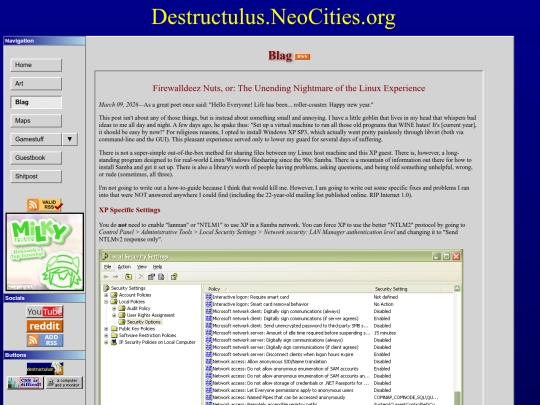Viewport: 540px width, 405px height.
Task: Expand IP Security Policies on Local Computer node
Action: 106,342
